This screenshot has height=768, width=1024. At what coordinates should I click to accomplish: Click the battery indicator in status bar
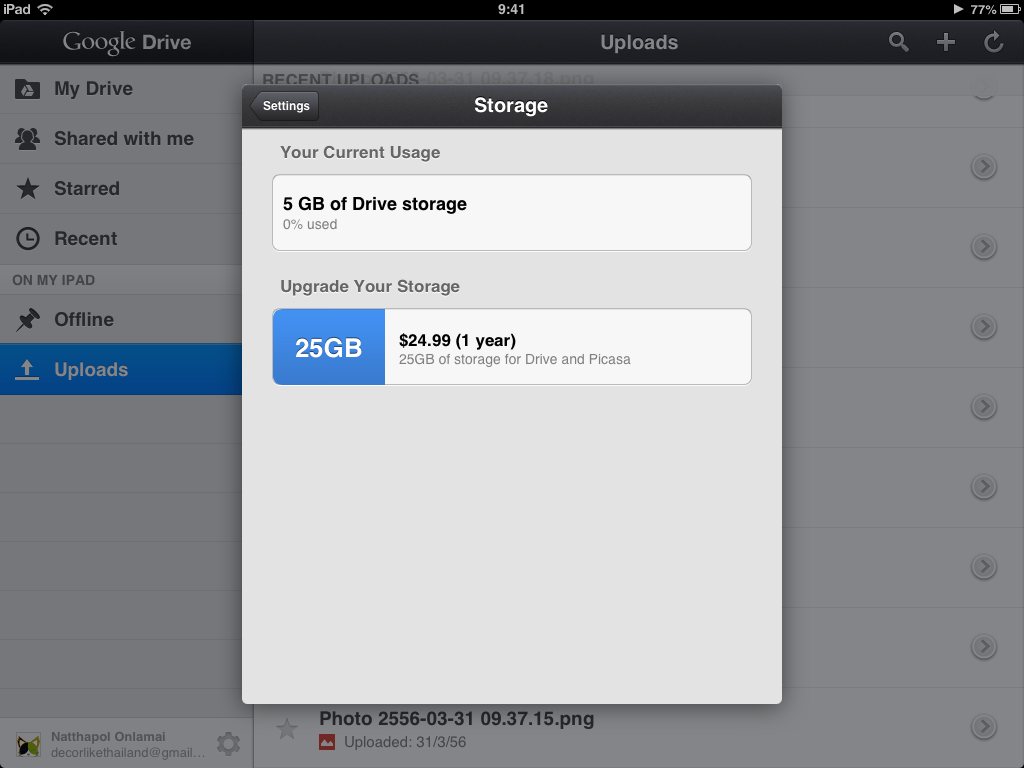coord(1010,9)
